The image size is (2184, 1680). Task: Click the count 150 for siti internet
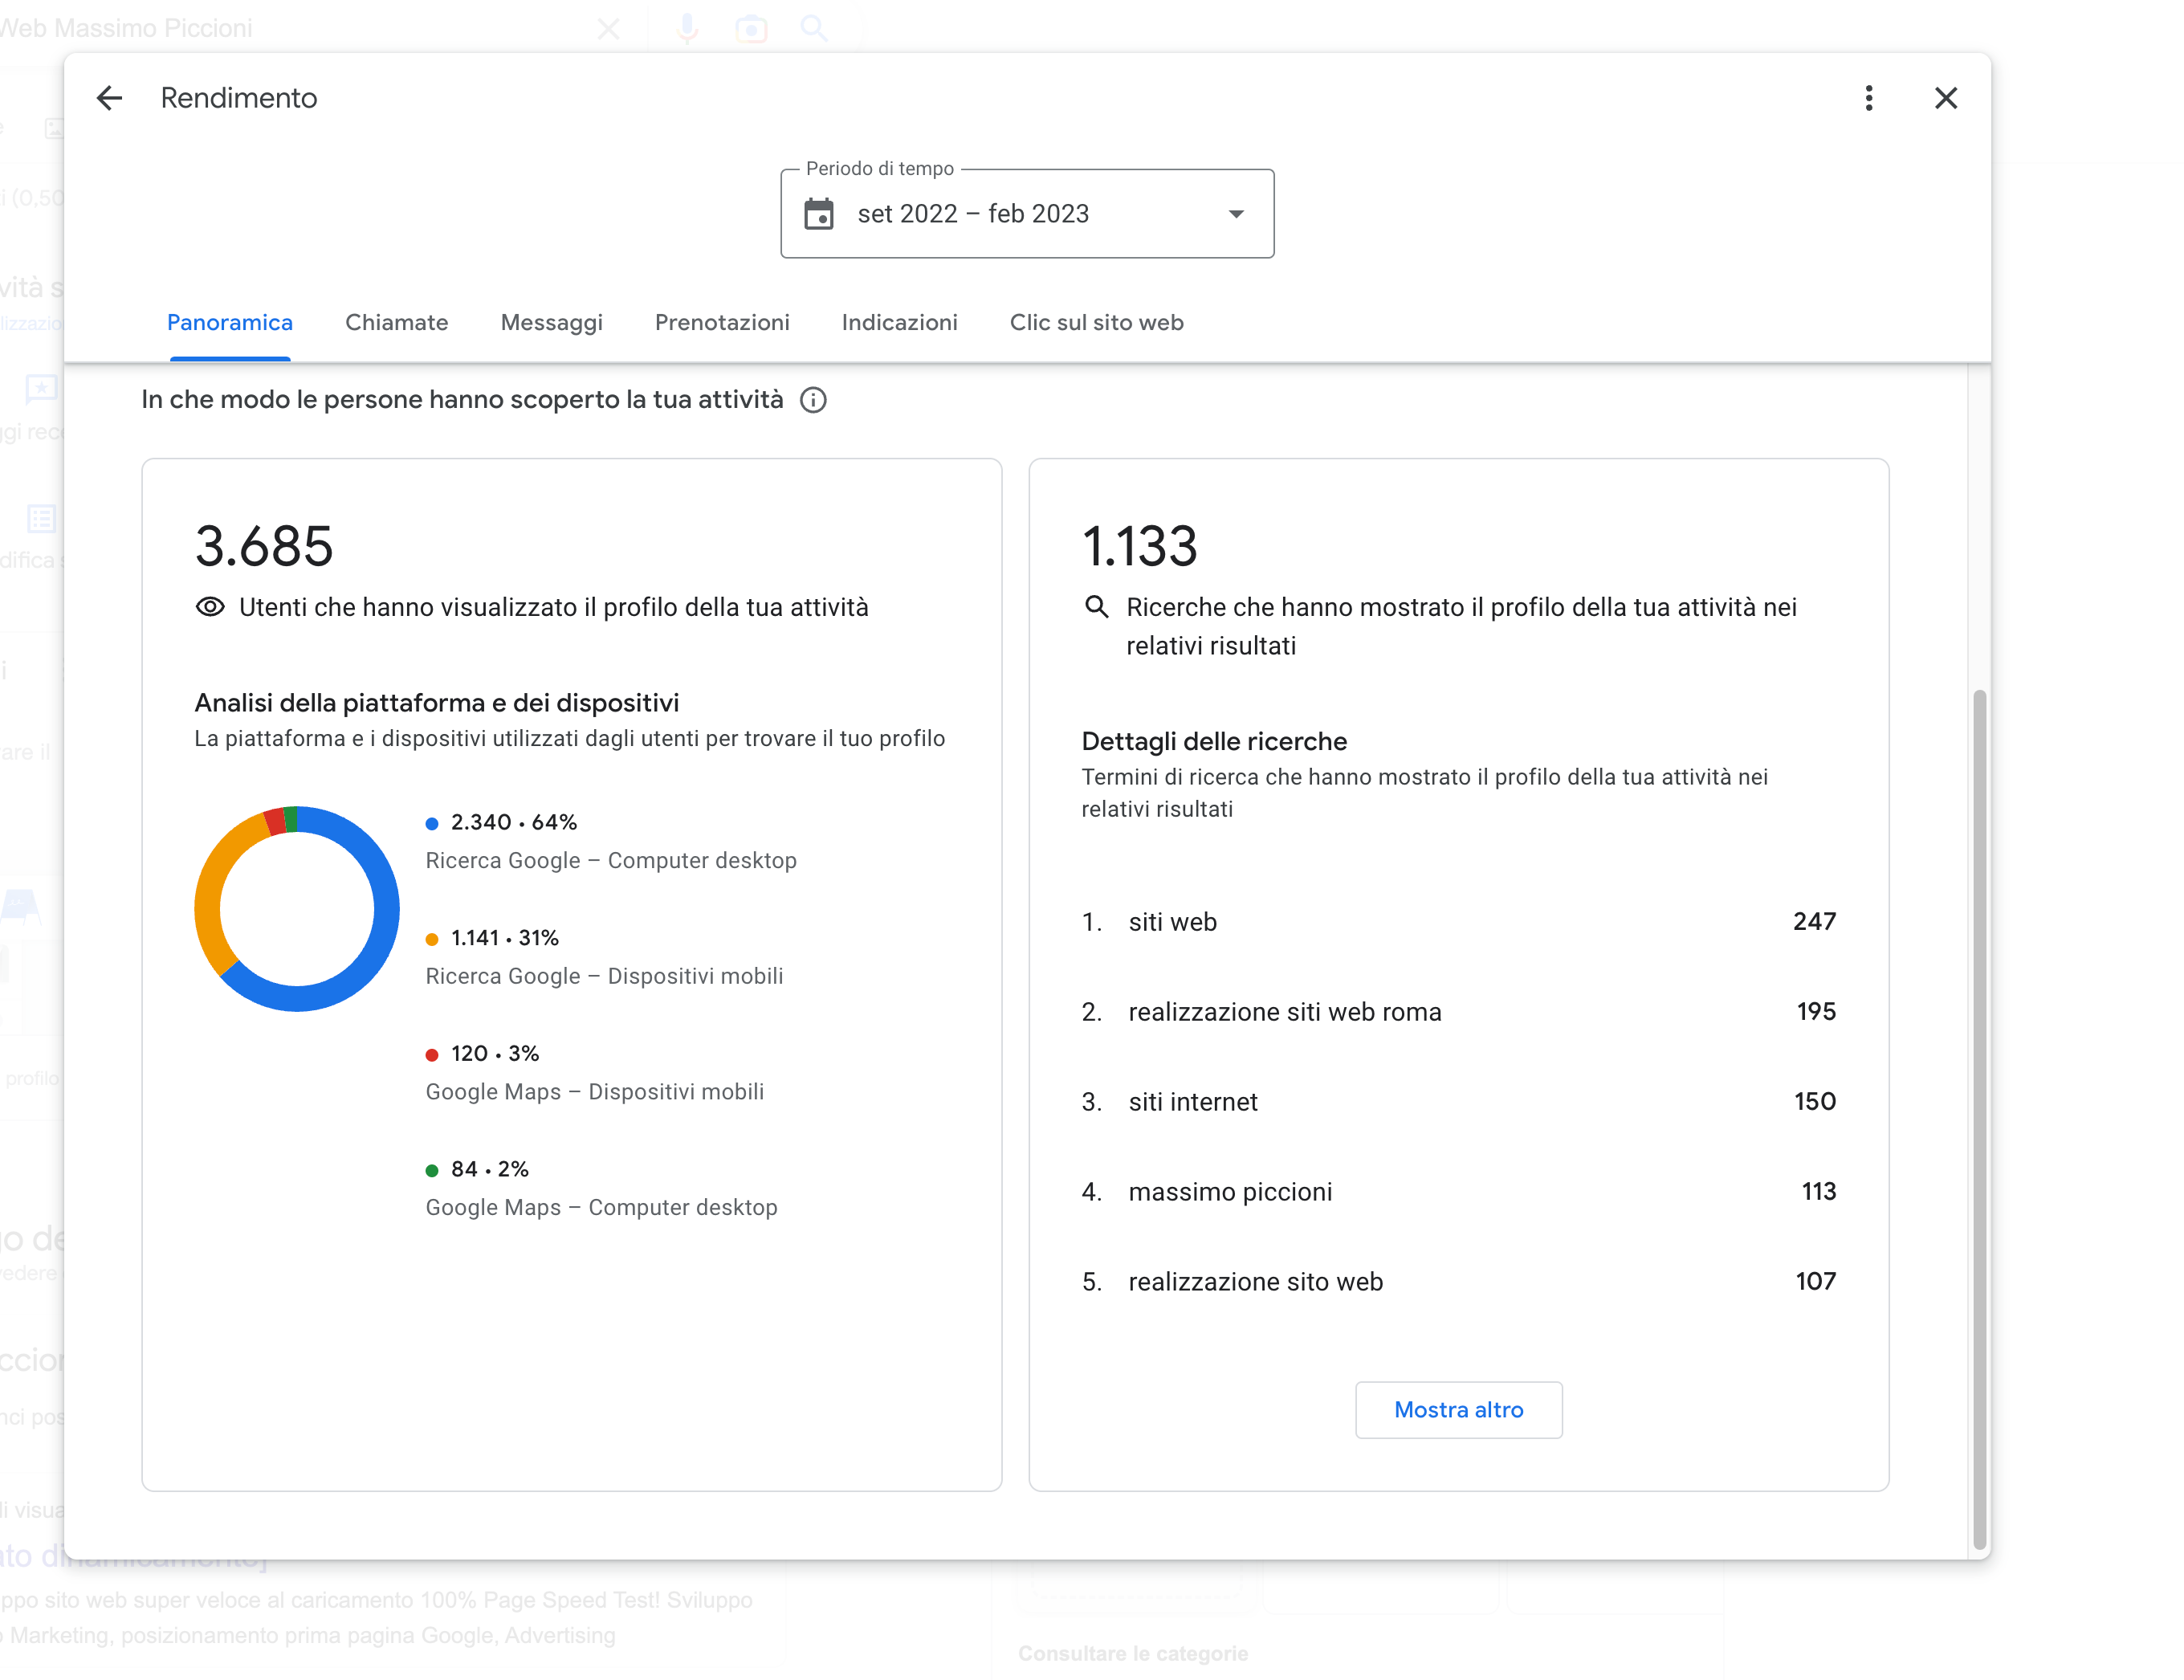(1815, 1101)
